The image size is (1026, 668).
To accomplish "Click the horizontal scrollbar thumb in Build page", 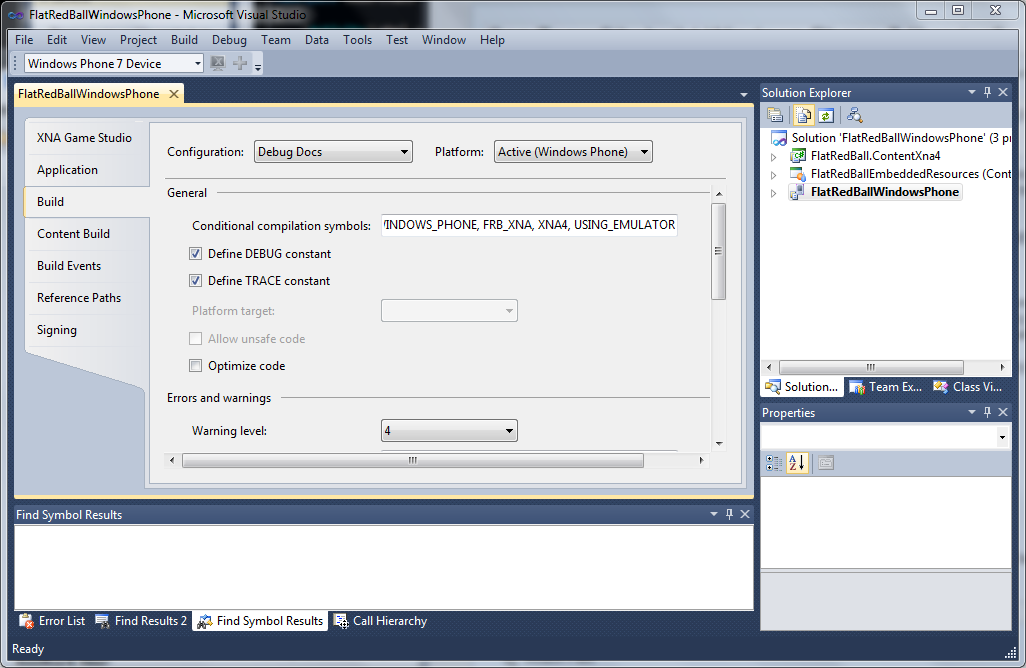I will (413, 461).
